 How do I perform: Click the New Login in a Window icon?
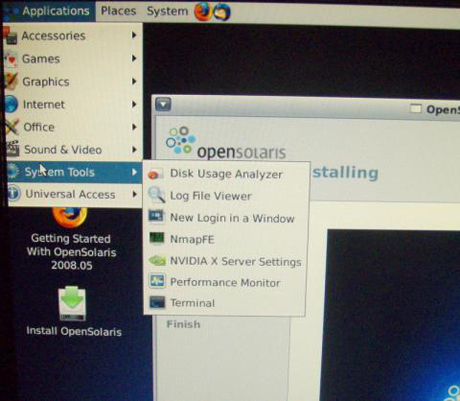(156, 217)
